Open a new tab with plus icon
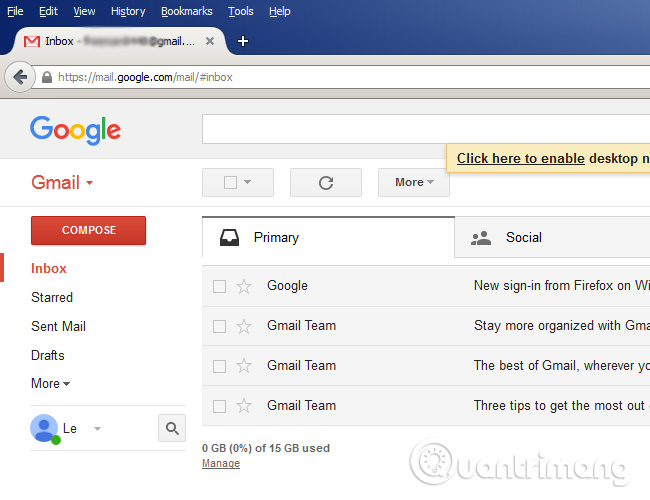The width and height of the screenshot is (650, 500). point(243,41)
